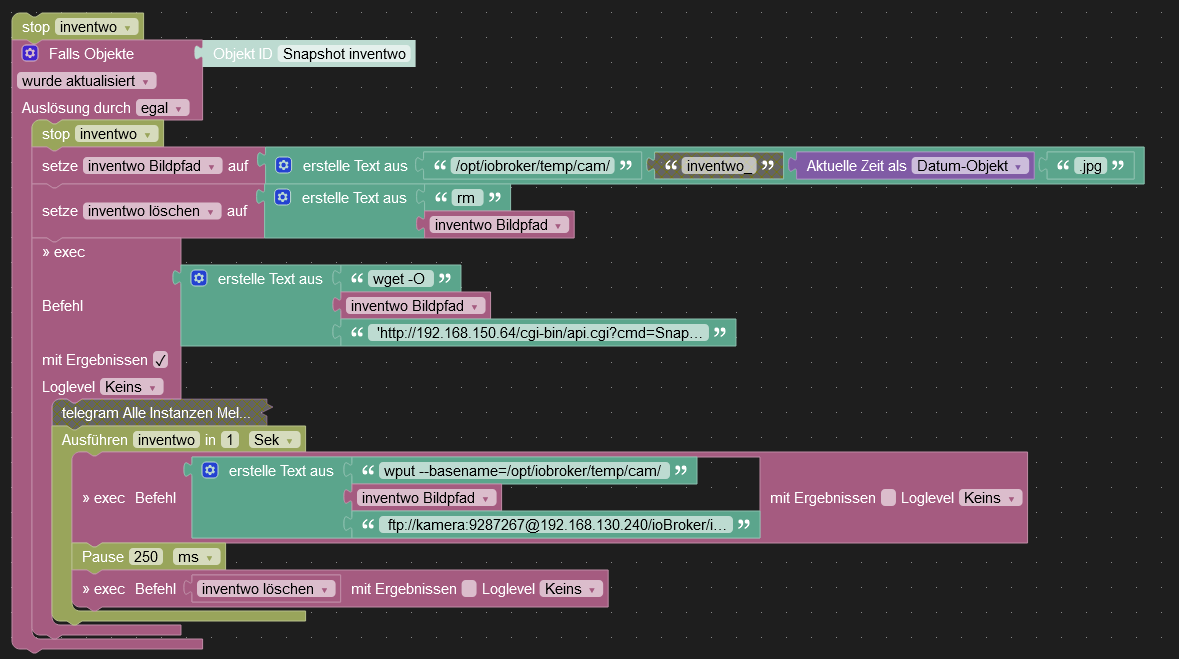Screen dimensions: 1179x659
Task: Expand Auslösung durch egal dropdown
Action: [162, 108]
